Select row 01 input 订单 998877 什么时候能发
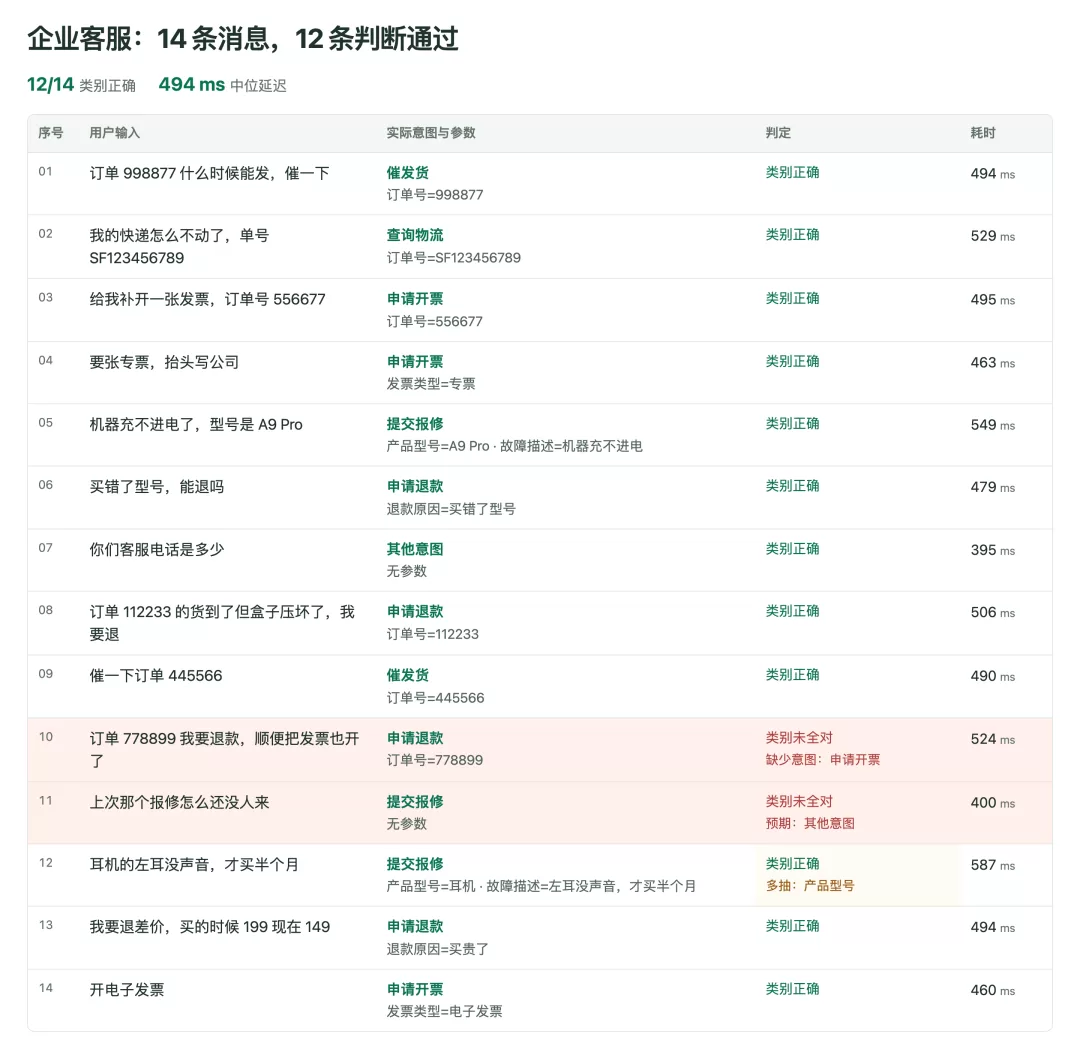The width and height of the screenshot is (1080, 1043). (209, 173)
